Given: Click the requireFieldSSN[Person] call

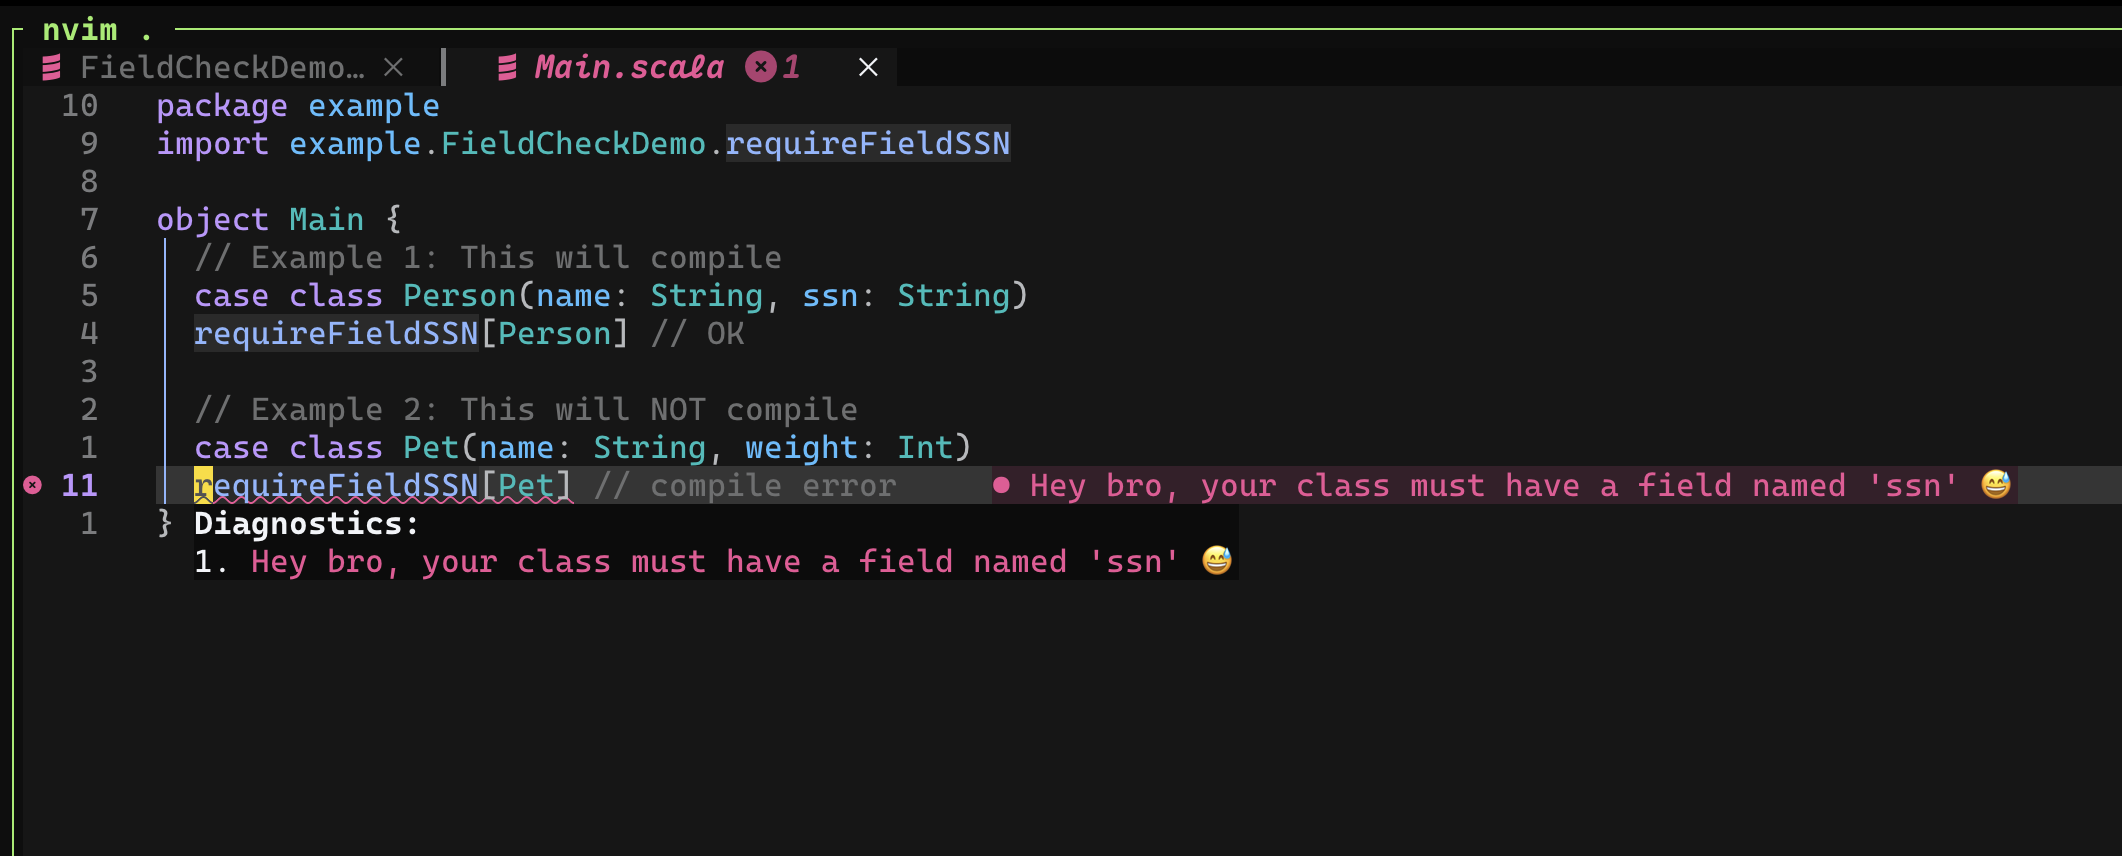Looking at the screenshot, I should pyautogui.click(x=411, y=333).
